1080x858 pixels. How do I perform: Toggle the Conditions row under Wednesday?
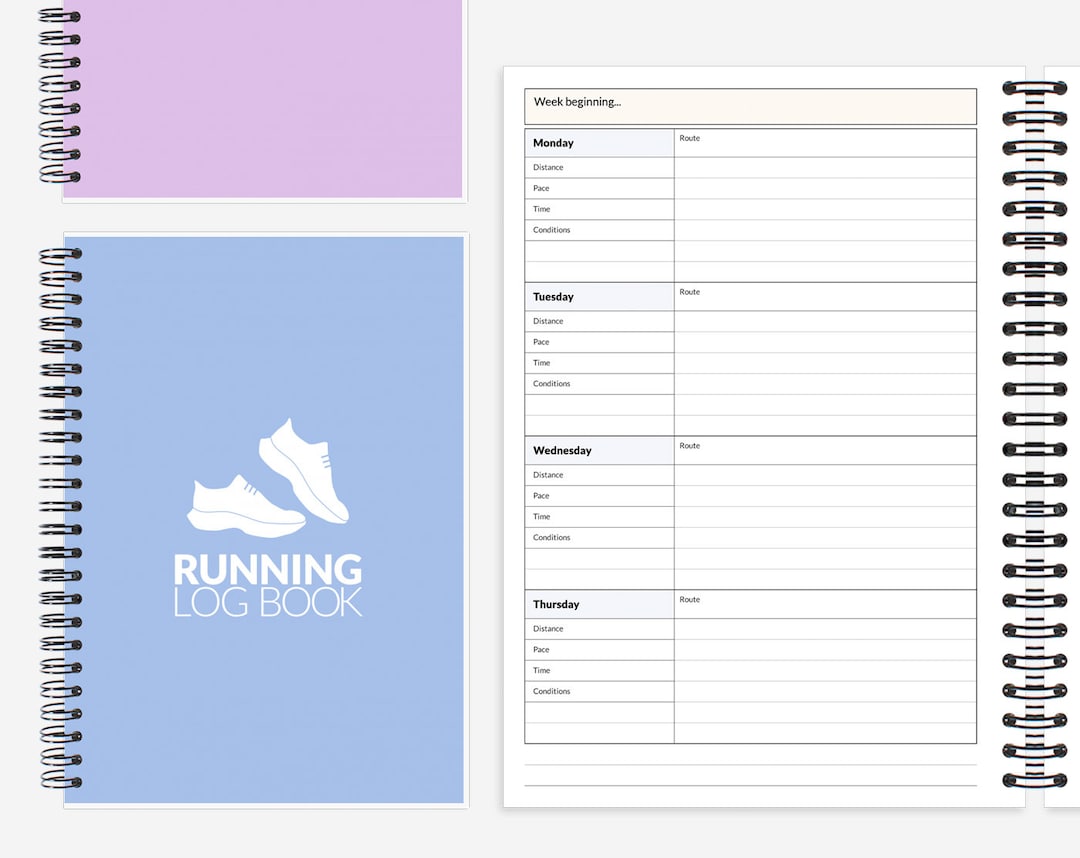tap(551, 537)
